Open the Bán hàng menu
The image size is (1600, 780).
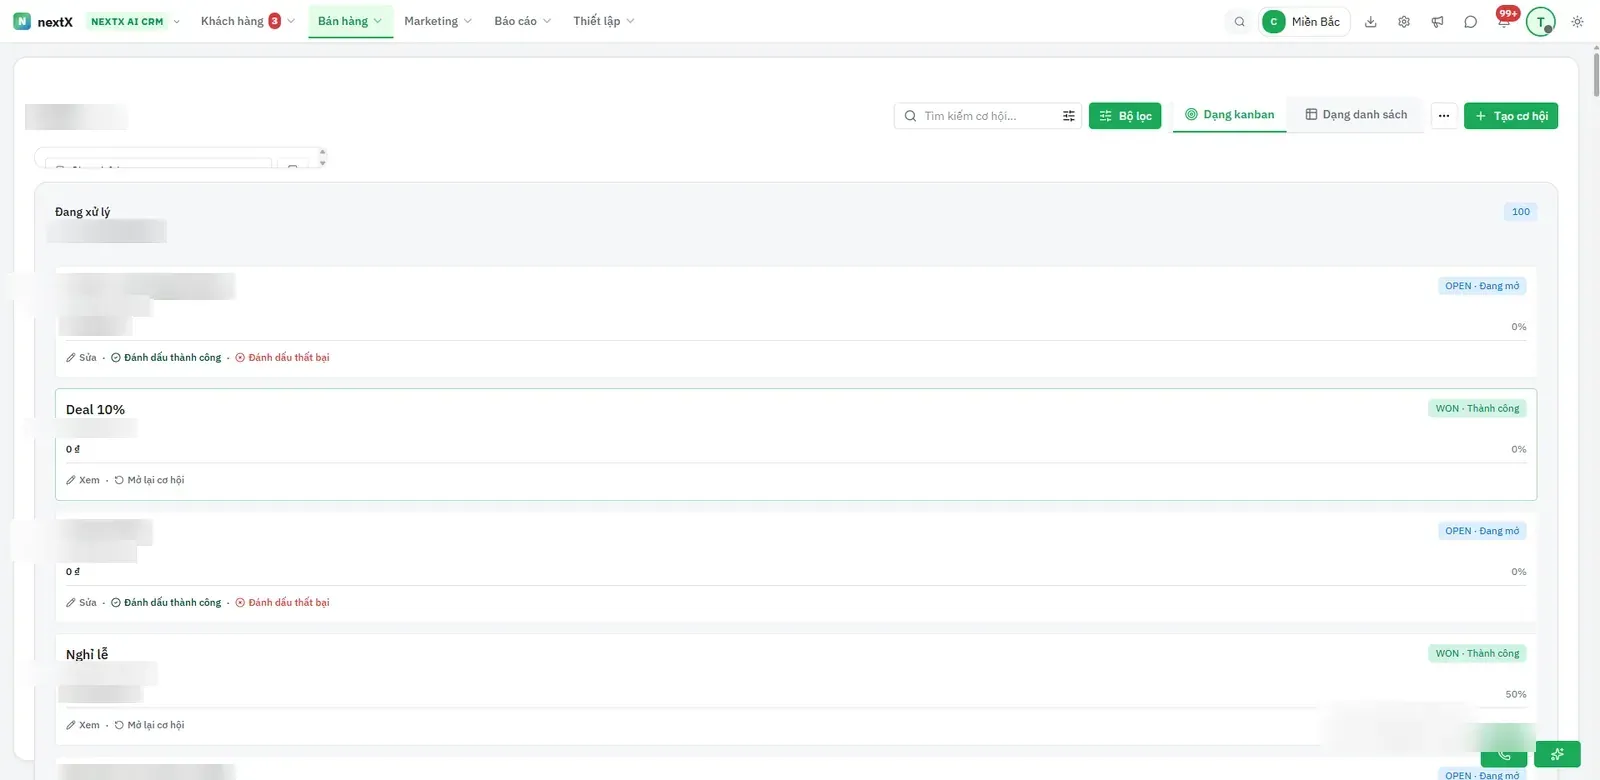pos(350,21)
